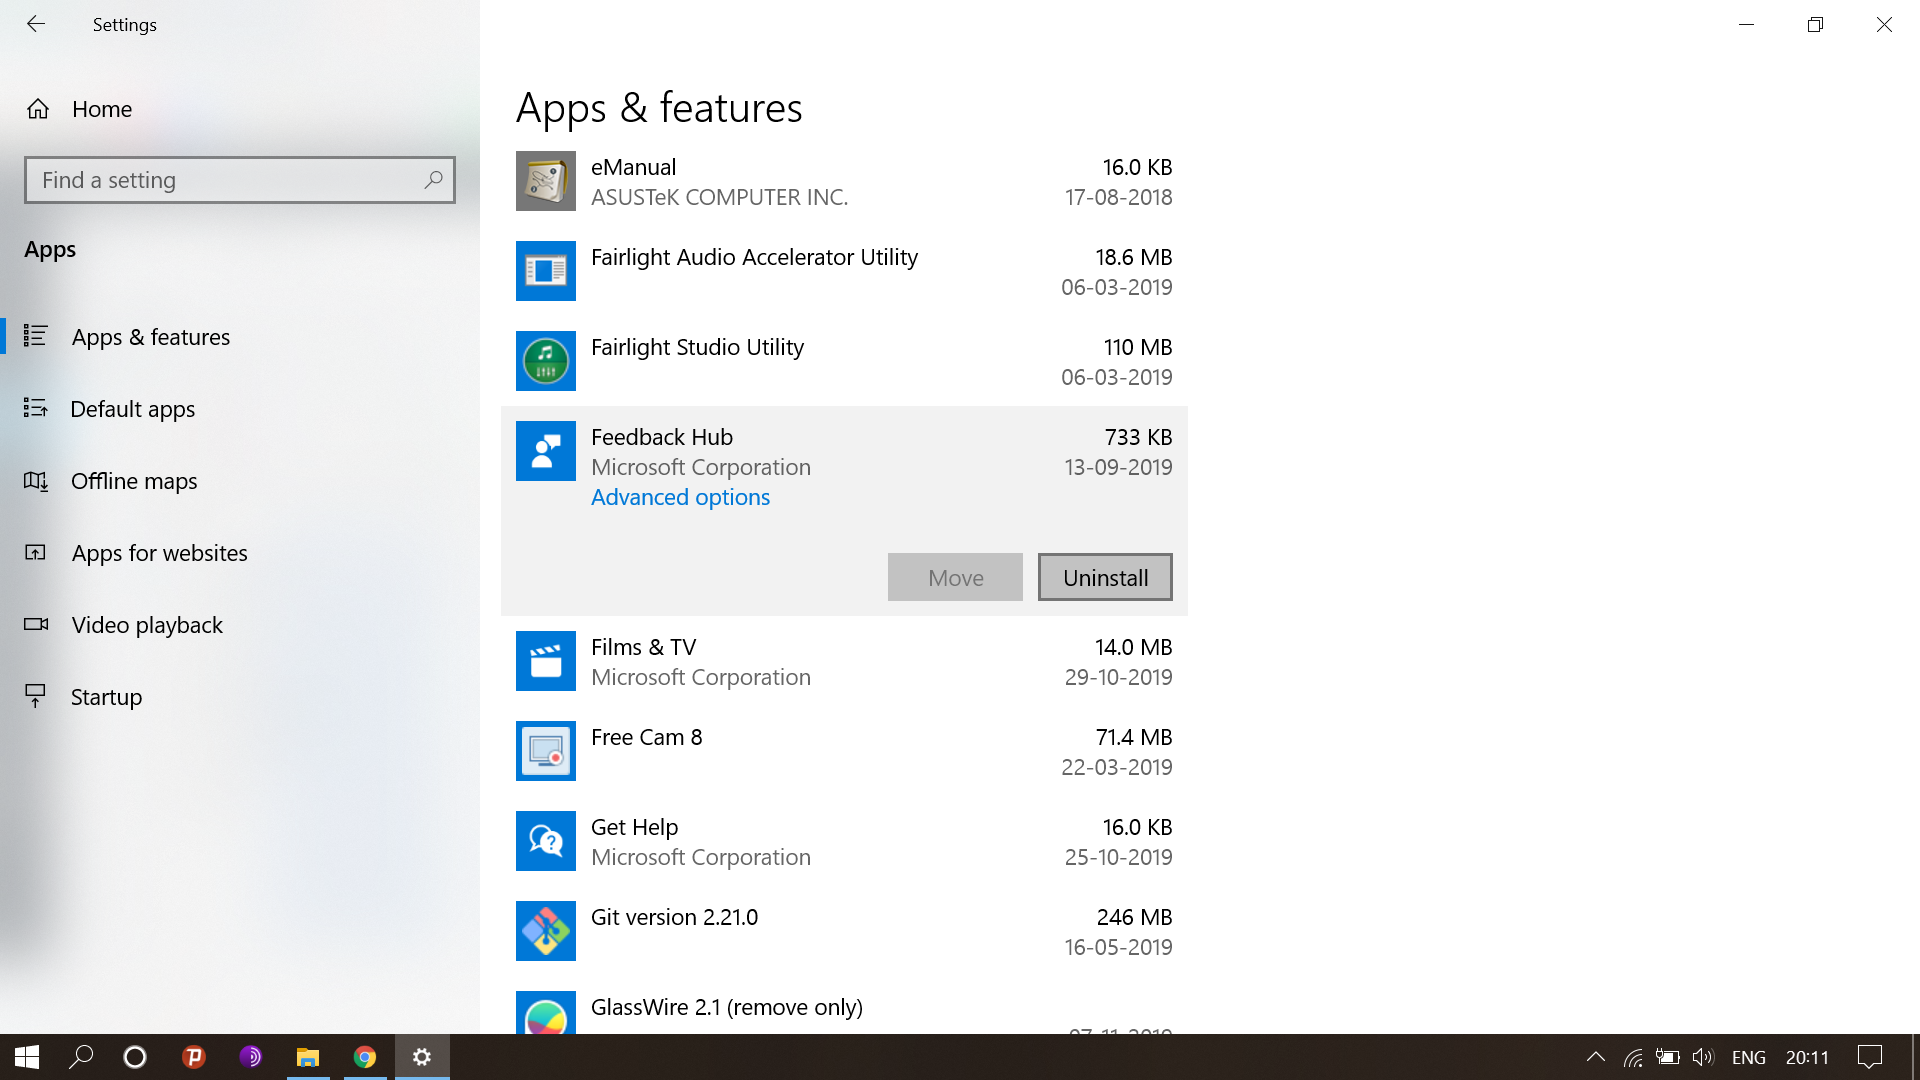This screenshot has width=1920, height=1080.
Task: Click the Git version 2.21.0 icon
Action: [545, 930]
